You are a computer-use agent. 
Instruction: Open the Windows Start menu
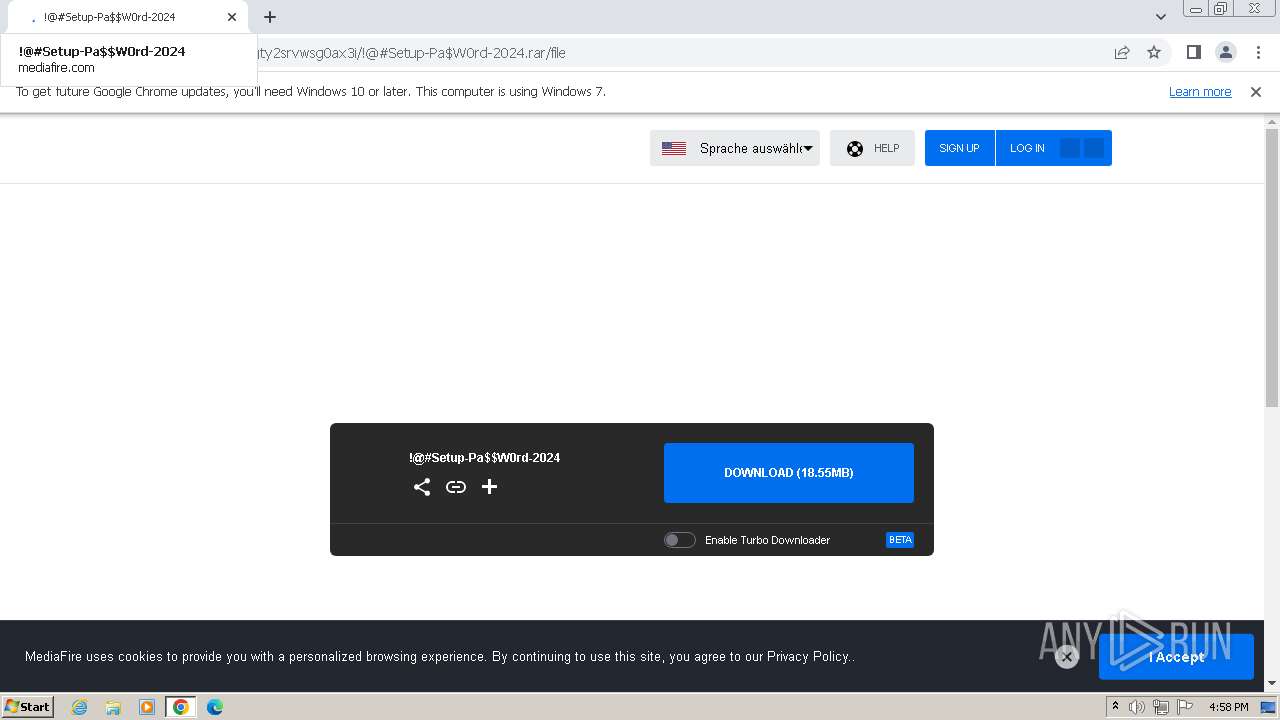click(28, 707)
